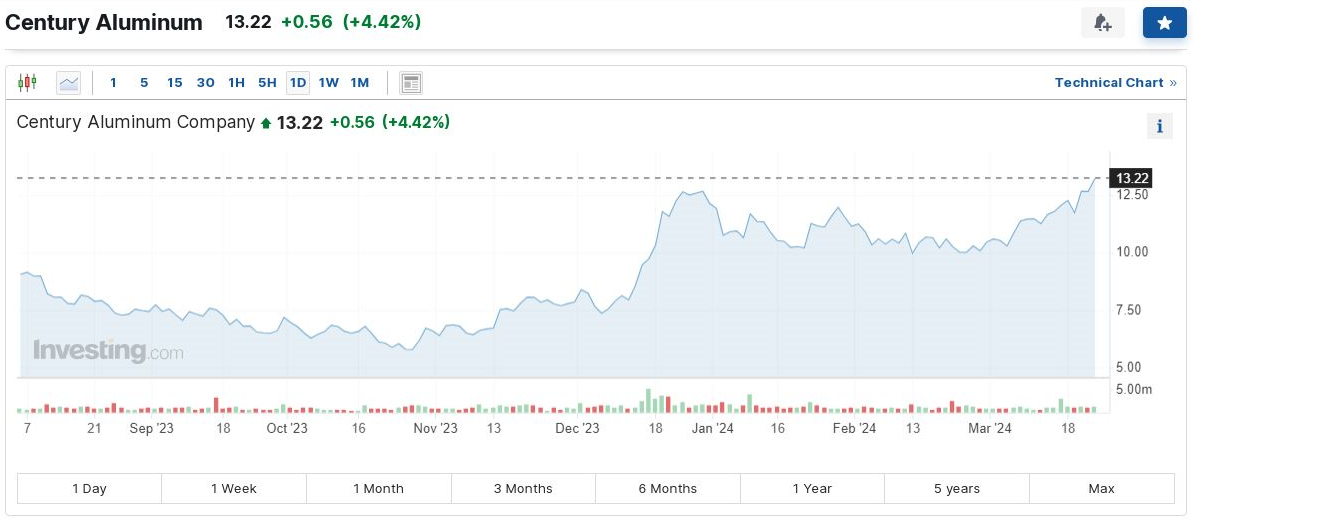The width and height of the screenshot is (1325, 521).
Task: Click the Max range button
Action: tap(1101, 489)
